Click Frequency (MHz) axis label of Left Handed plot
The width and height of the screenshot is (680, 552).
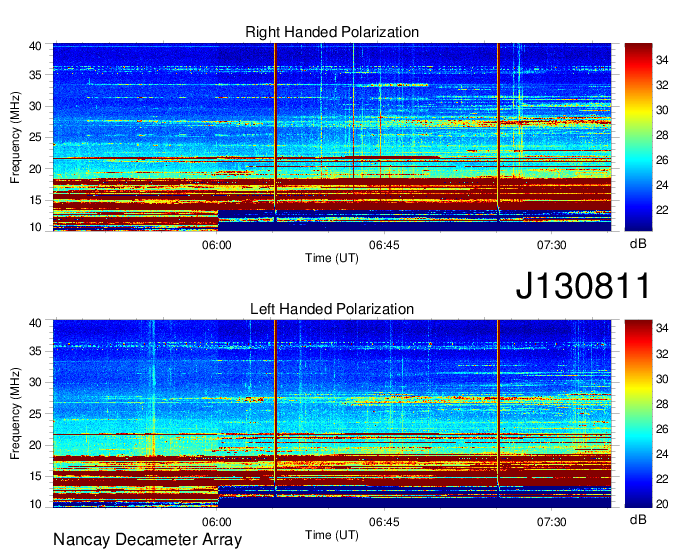coord(15,414)
